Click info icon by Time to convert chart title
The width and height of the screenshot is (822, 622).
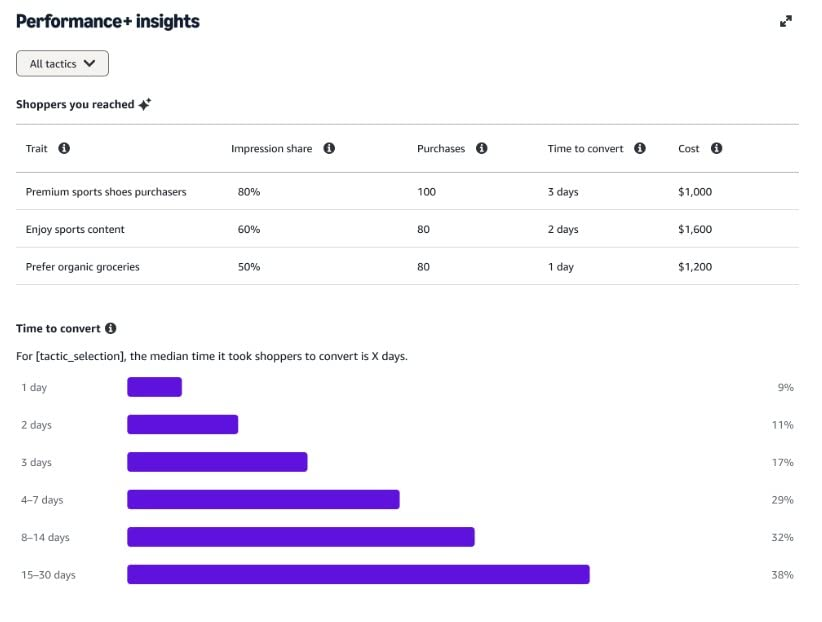click(x=111, y=328)
